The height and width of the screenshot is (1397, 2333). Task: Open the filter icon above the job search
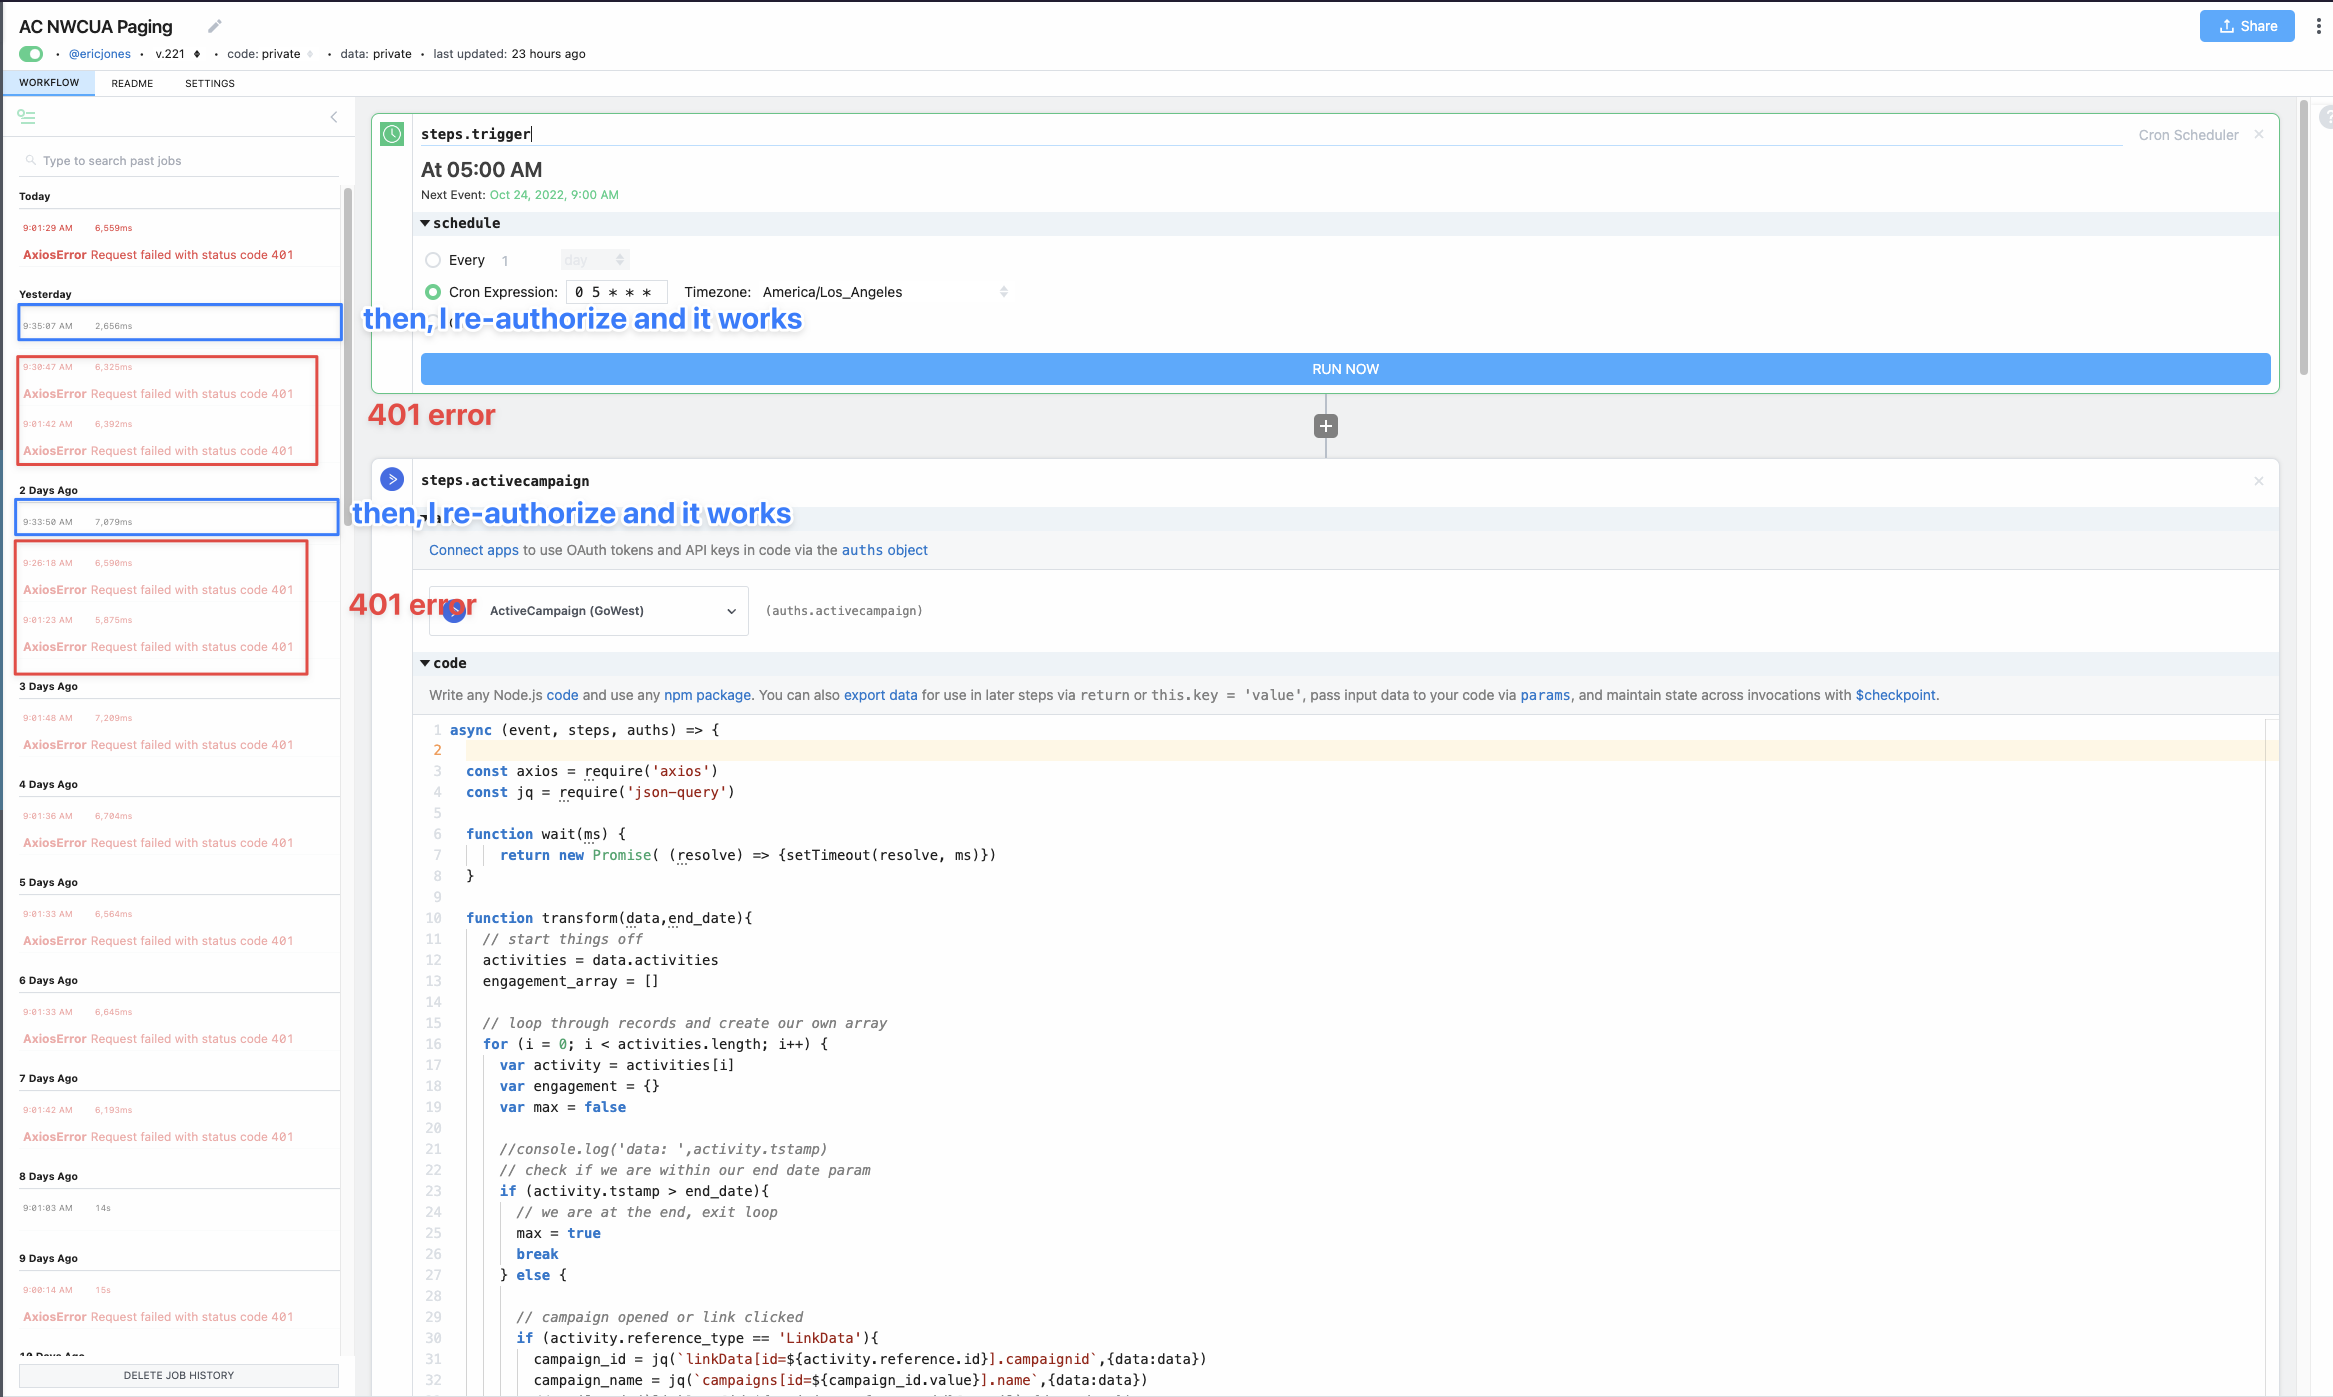point(26,117)
